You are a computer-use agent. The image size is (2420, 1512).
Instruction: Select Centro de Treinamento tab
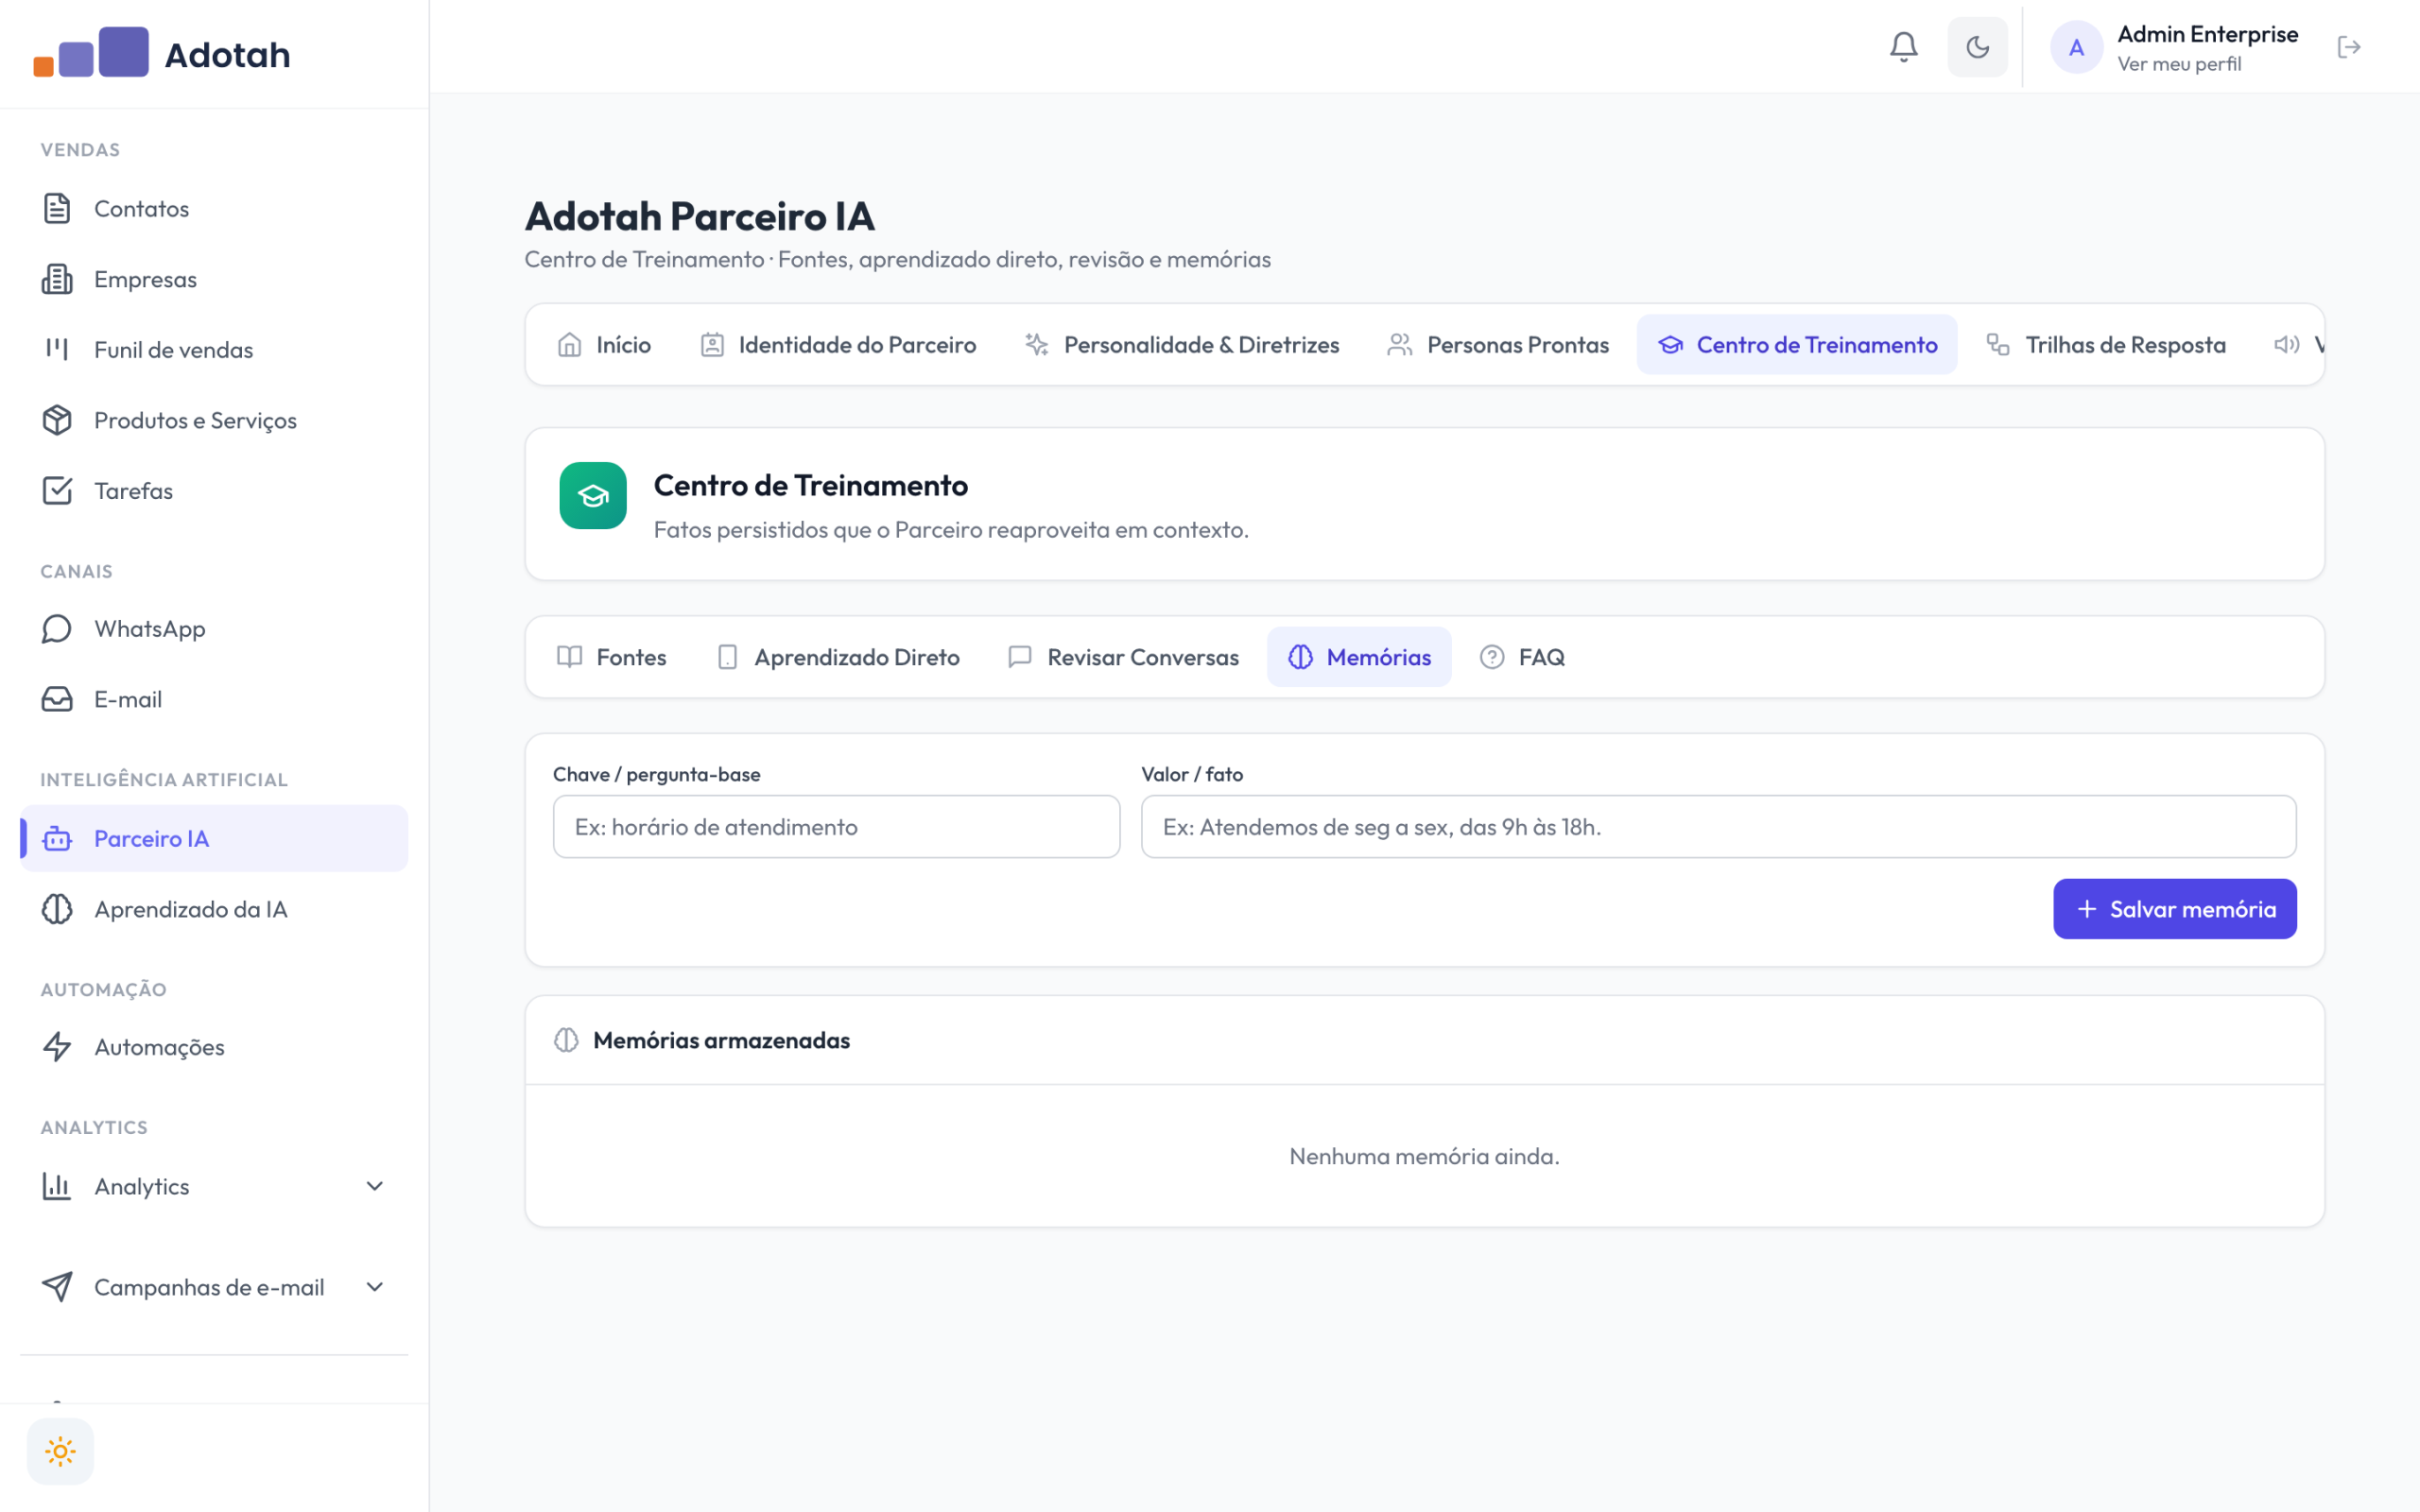tap(1797, 344)
